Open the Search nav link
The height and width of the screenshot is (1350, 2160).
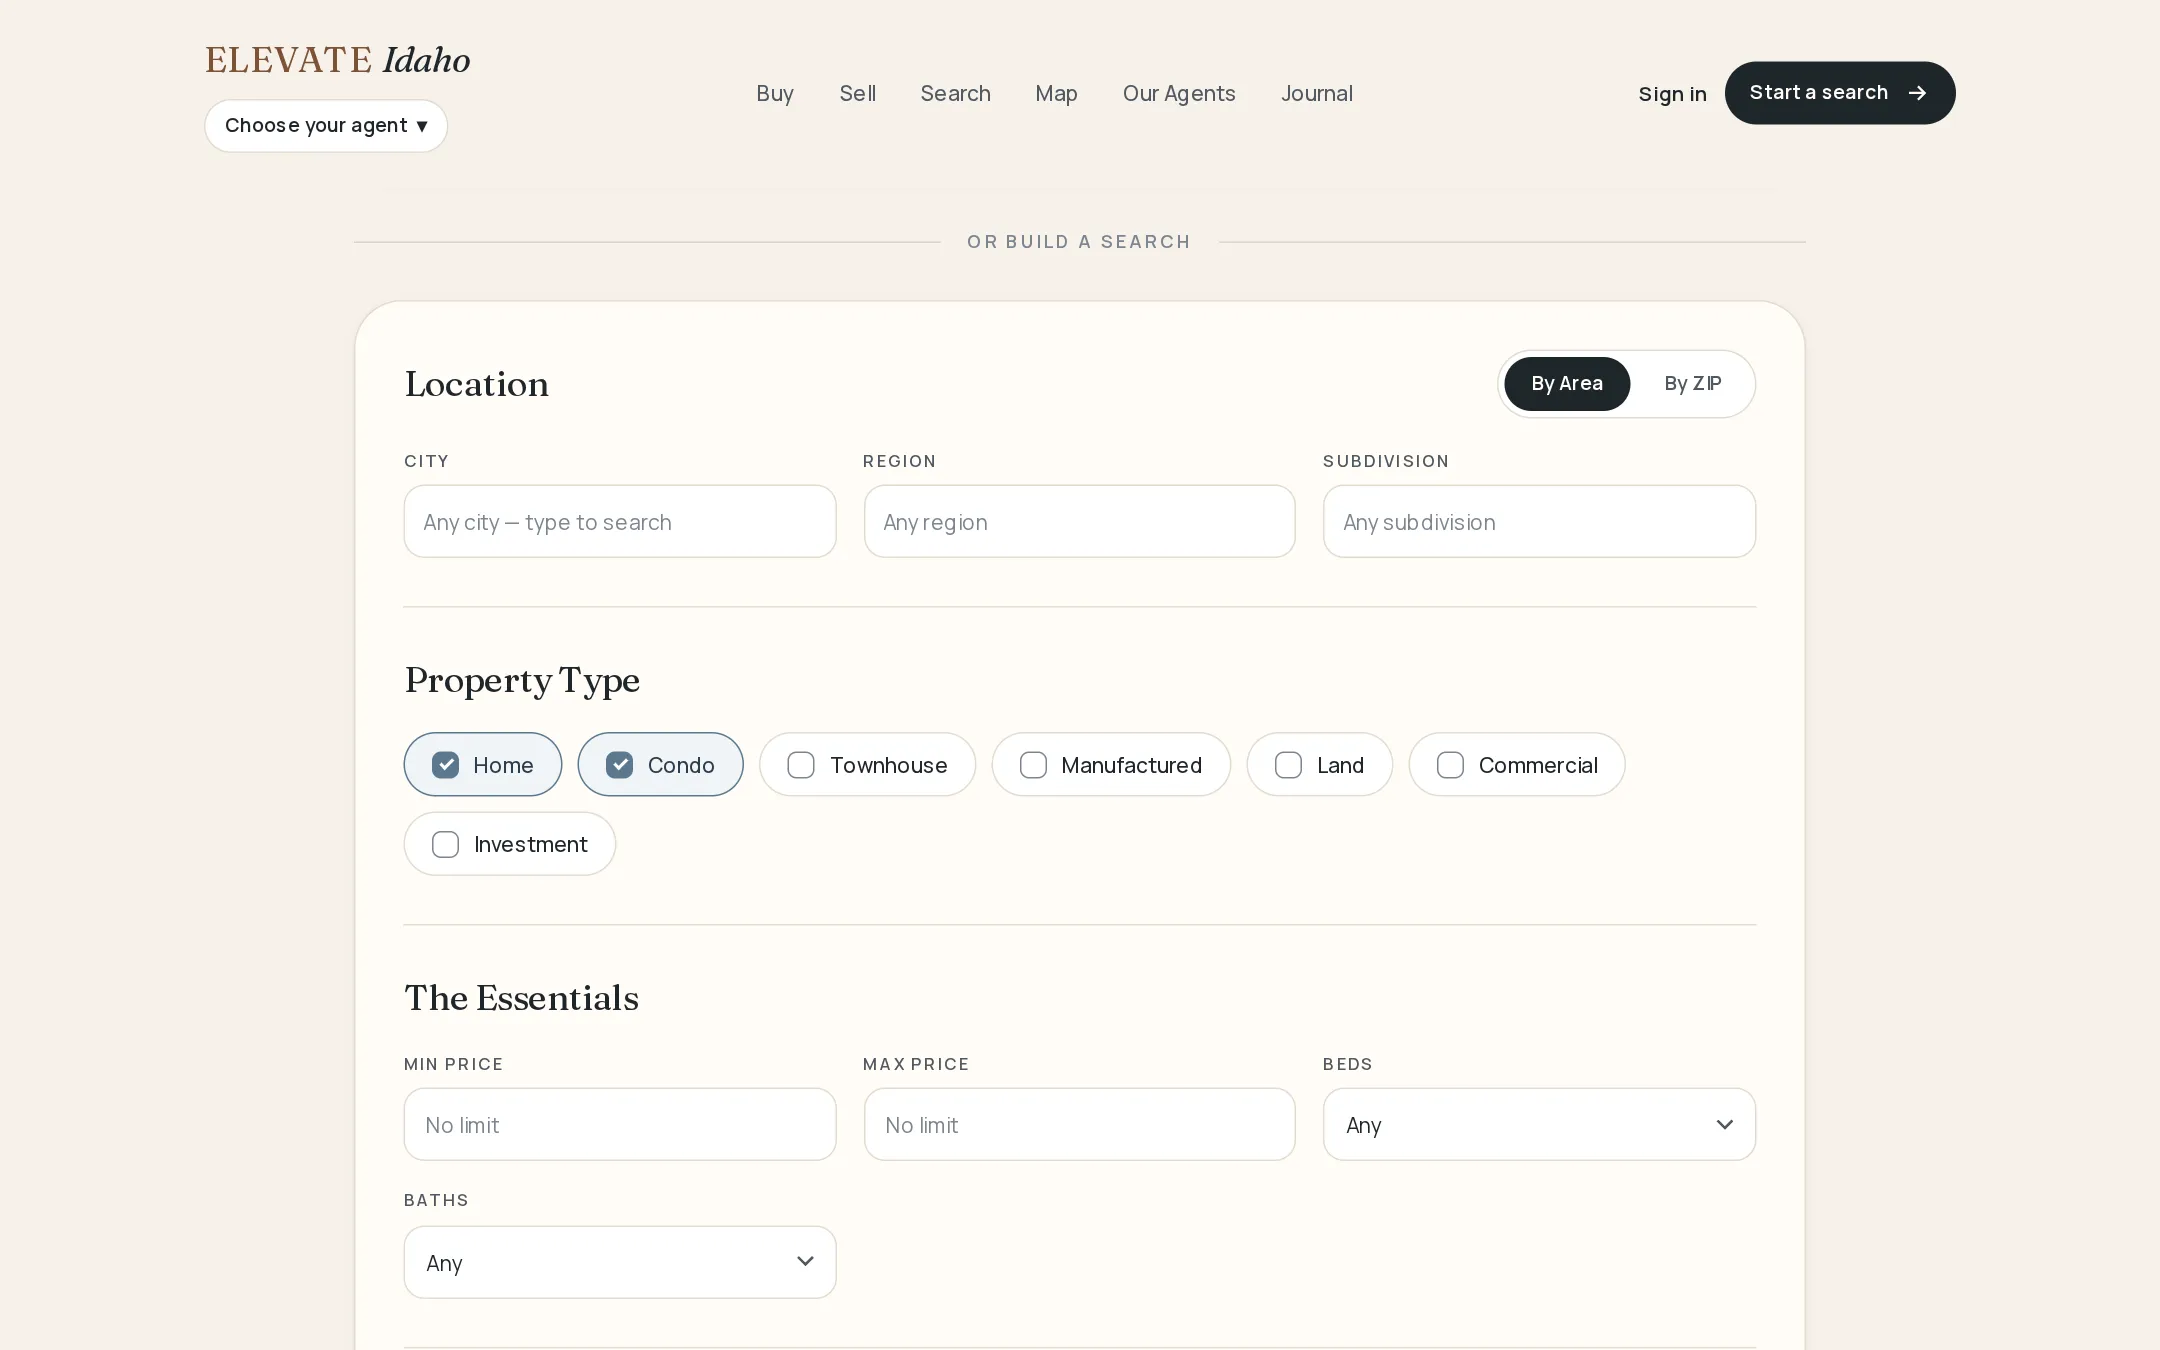(955, 93)
